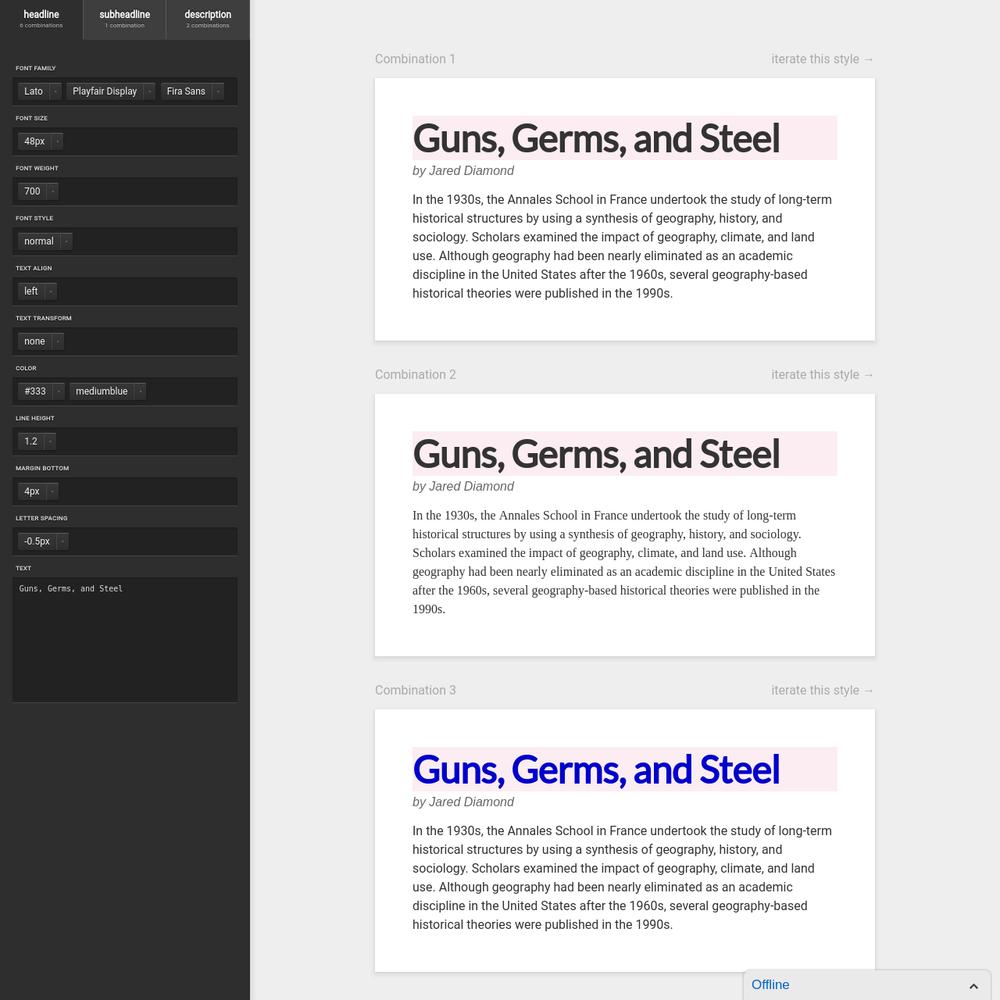
Task: Remove the Lato font family tag
Action: 55,91
